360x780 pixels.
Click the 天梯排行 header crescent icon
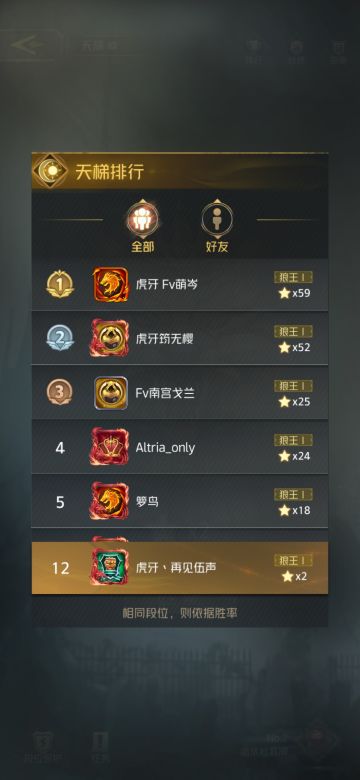(50, 171)
